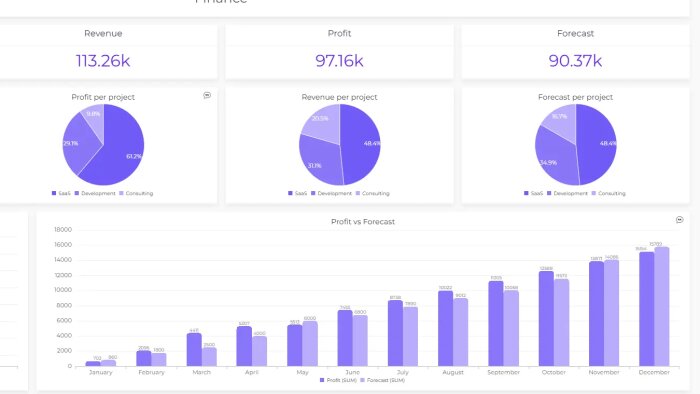Click the November Forecast bar
Image resolution: width=700 pixels, height=394 pixels.
[612, 313]
